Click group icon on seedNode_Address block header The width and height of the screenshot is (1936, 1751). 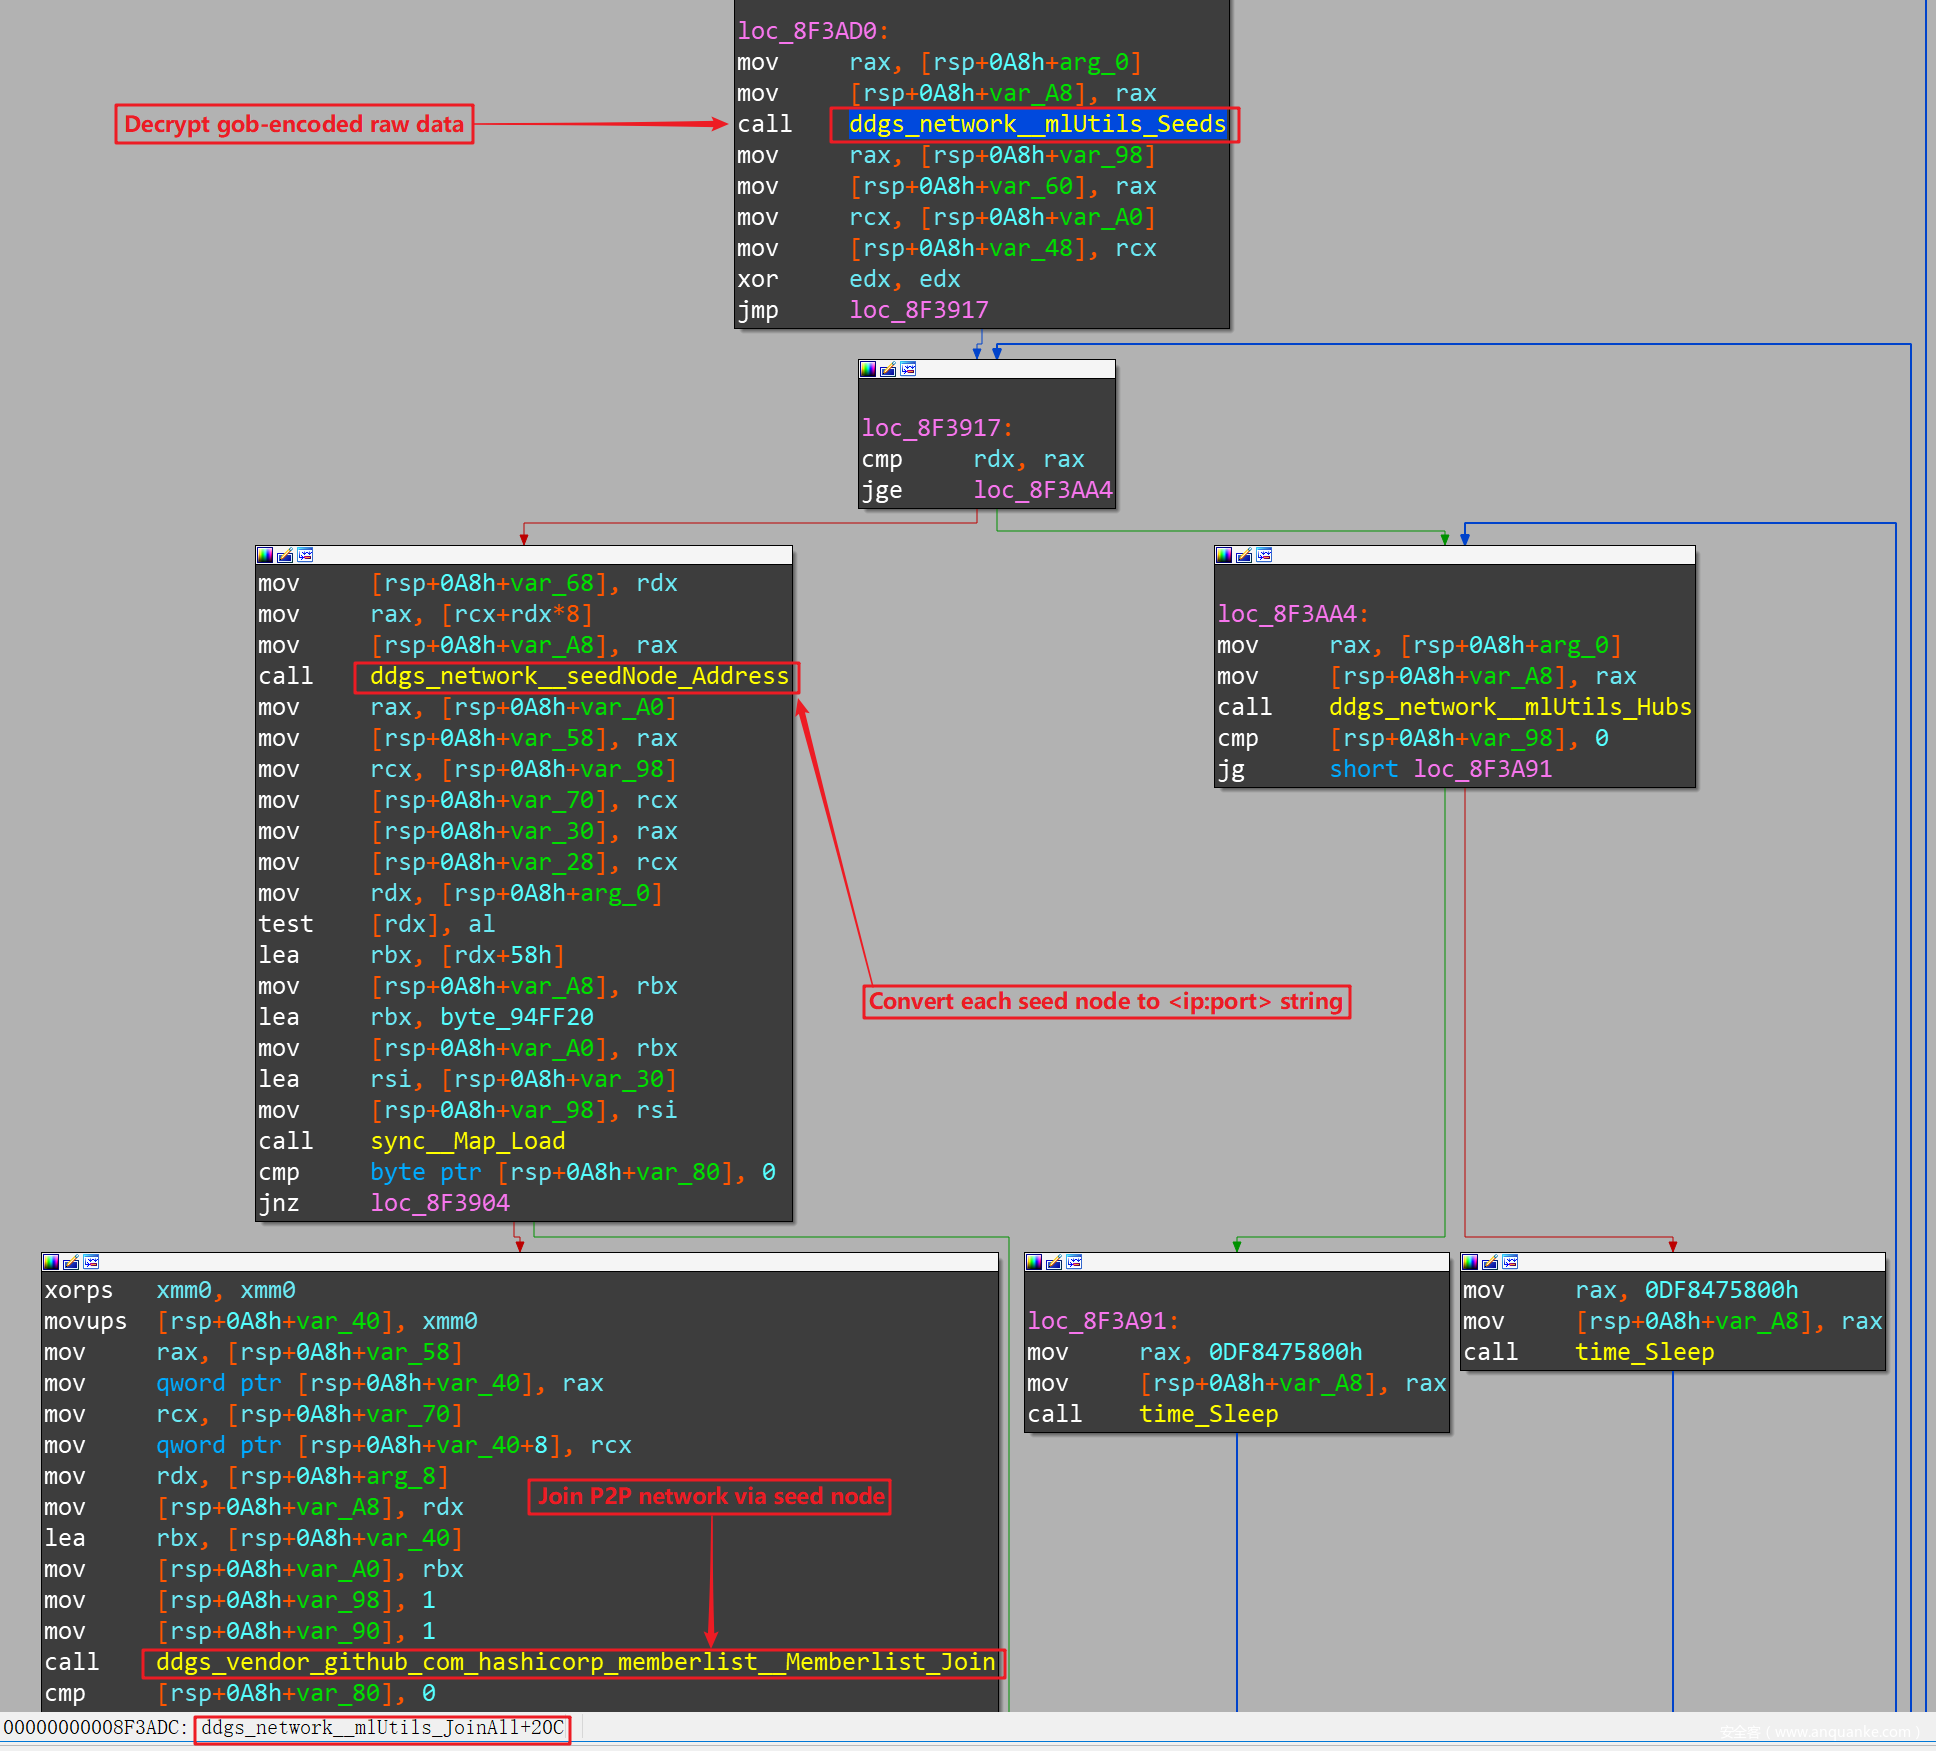point(305,555)
